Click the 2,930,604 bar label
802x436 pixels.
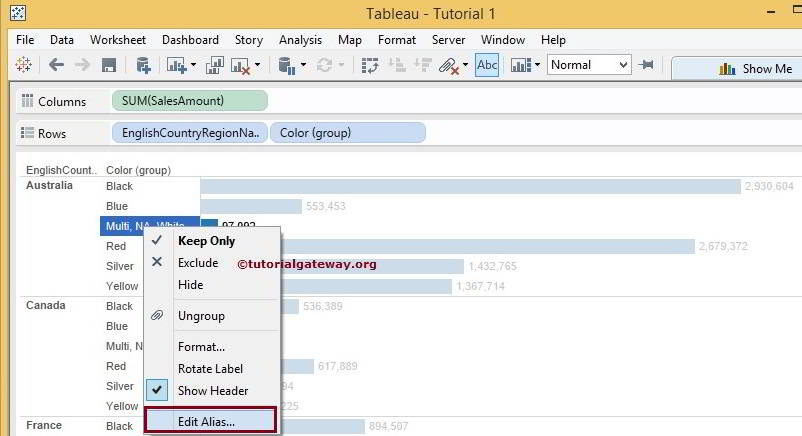[769, 186]
